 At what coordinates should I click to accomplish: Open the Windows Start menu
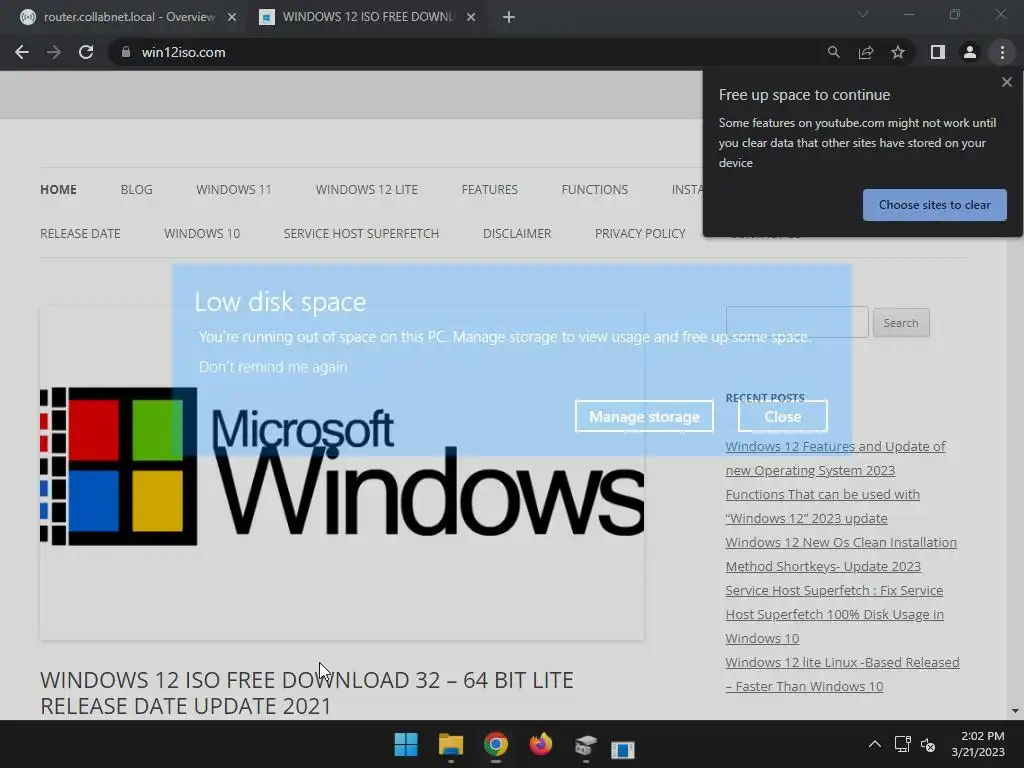click(x=406, y=744)
